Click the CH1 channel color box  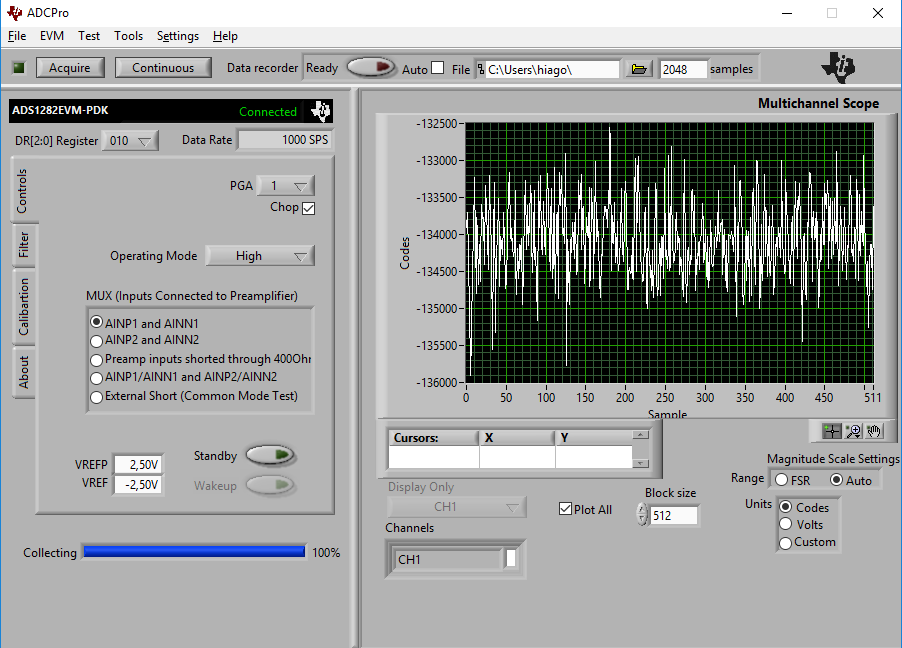[511, 559]
